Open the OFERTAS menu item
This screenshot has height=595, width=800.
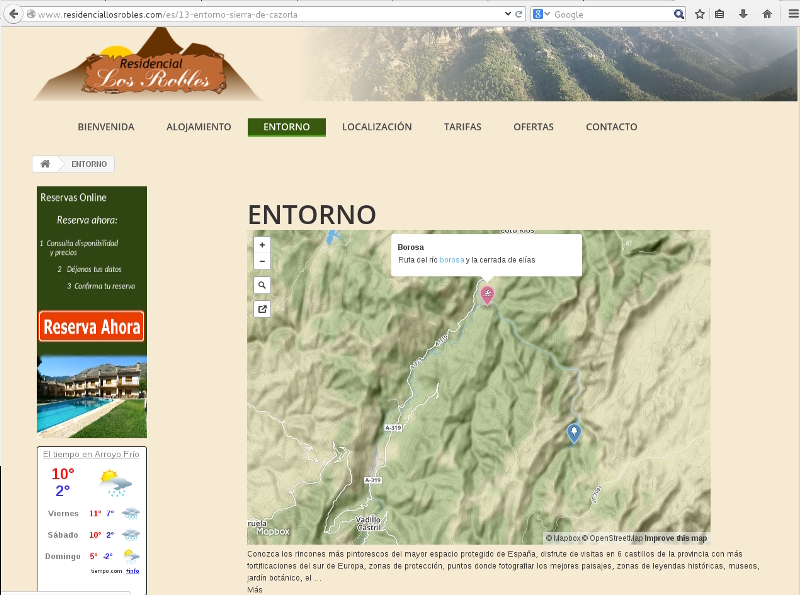click(533, 127)
